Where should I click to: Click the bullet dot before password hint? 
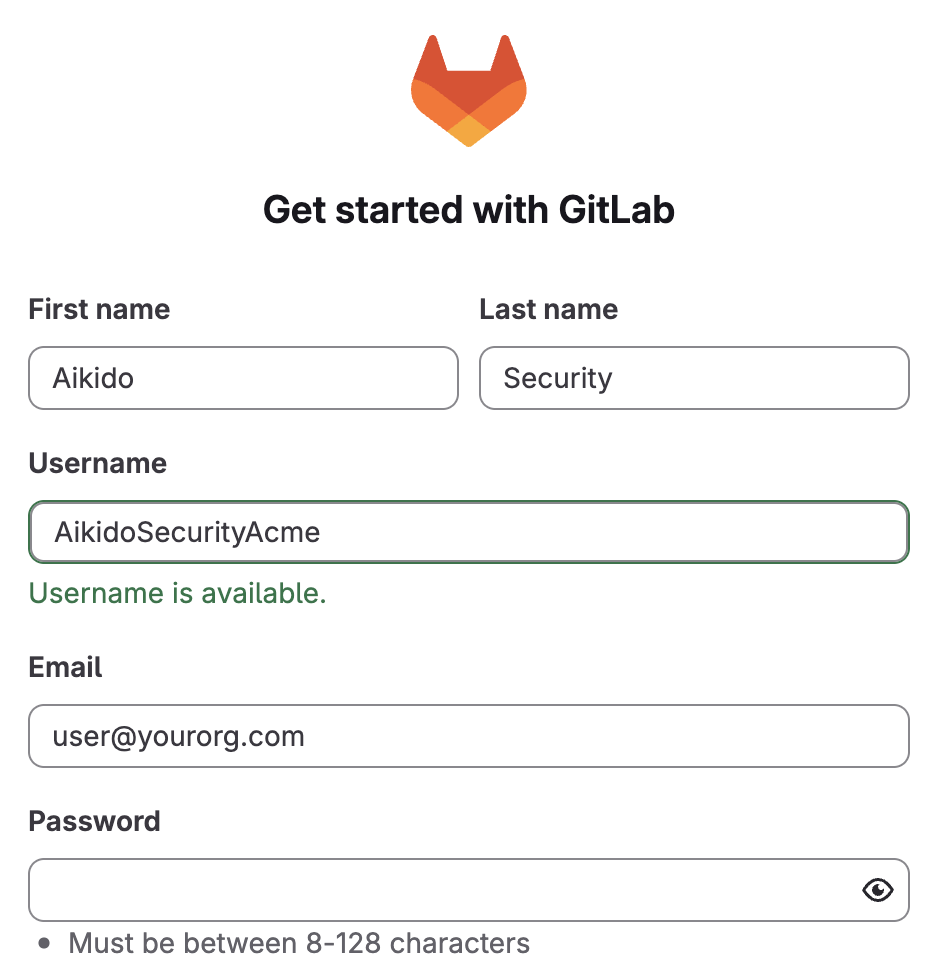click(44, 943)
